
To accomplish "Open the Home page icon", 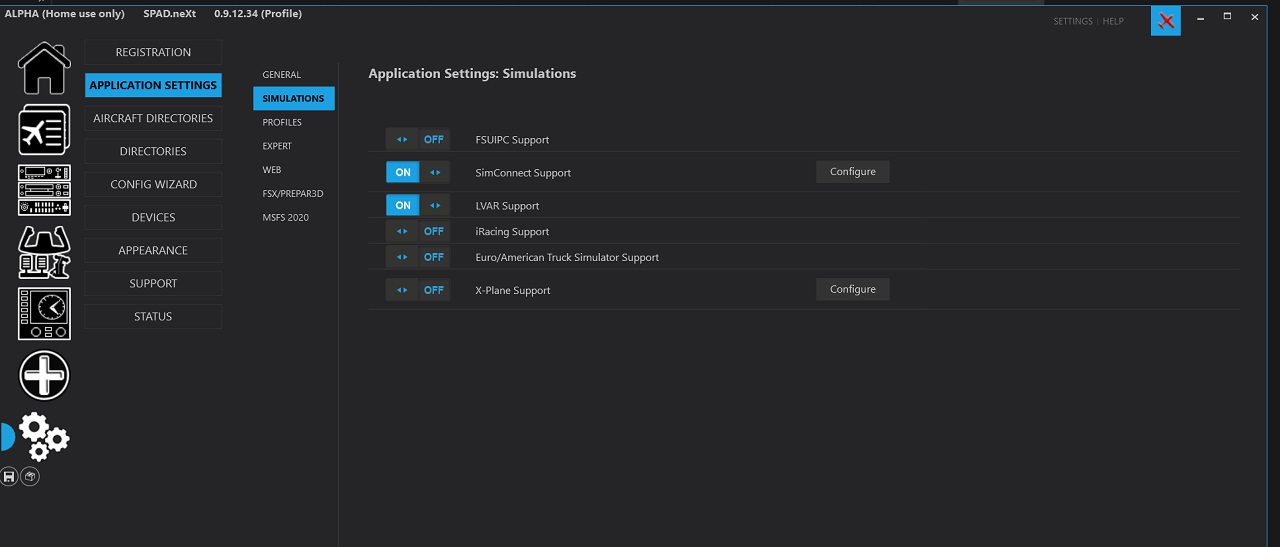I will (x=44, y=68).
